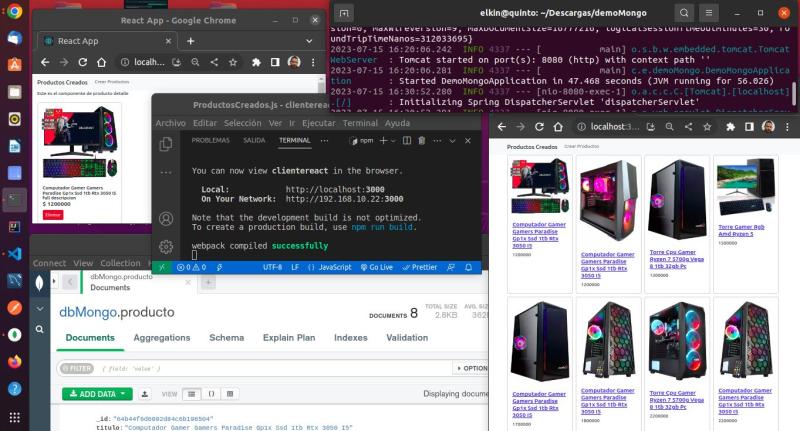
Task: Open VS Code Manage gear icon
Action: (x=166, y=245)
